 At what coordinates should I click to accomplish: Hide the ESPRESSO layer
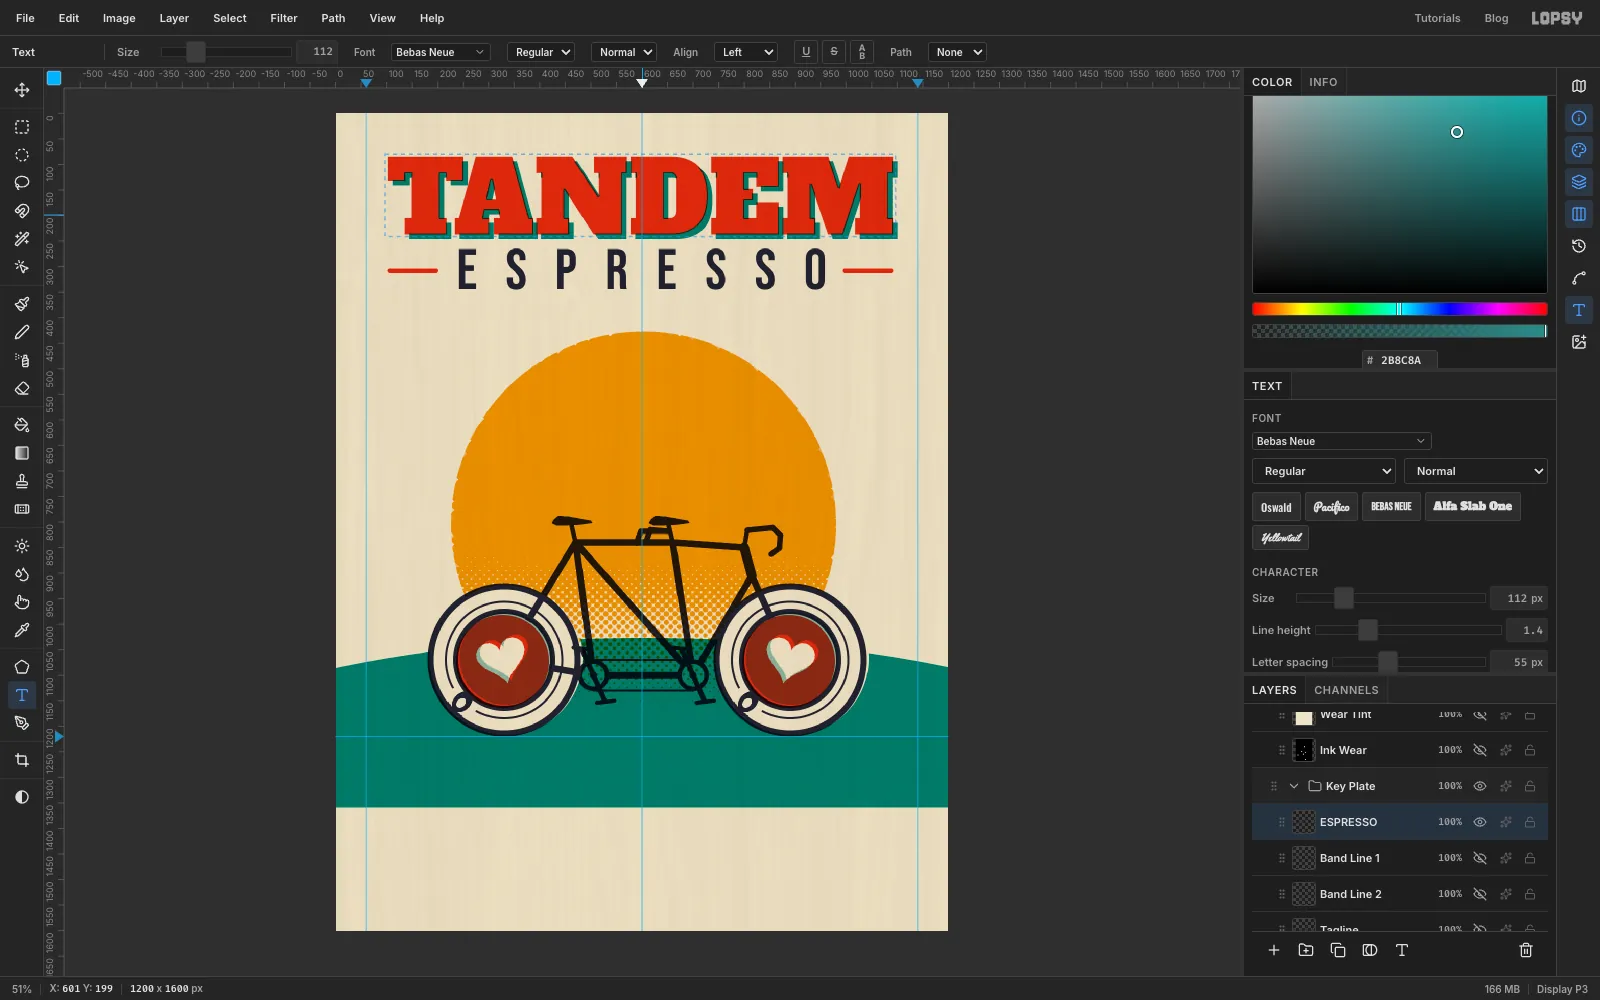tap(1480, 822)
